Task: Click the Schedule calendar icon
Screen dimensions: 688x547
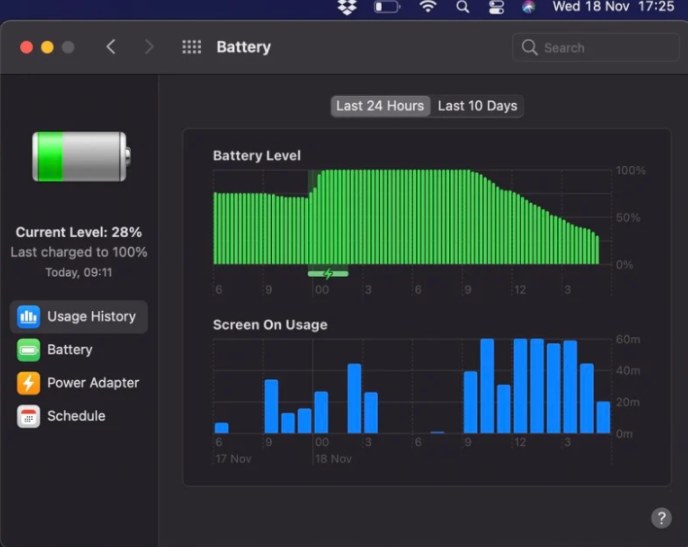Action: [x=29, y=416]
